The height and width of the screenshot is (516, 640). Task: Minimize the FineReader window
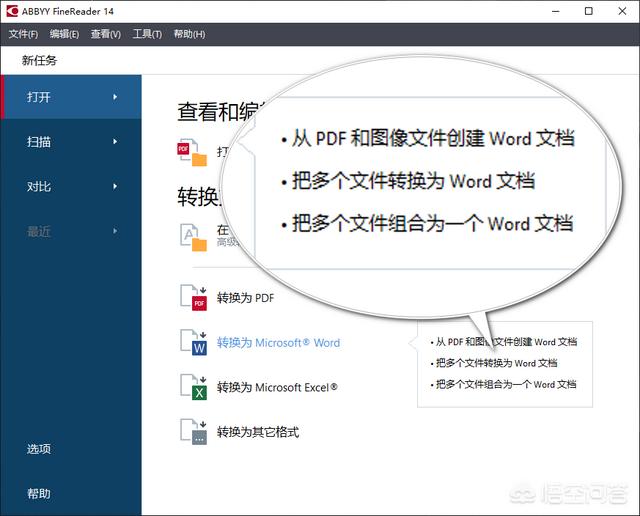pos(556,11)
